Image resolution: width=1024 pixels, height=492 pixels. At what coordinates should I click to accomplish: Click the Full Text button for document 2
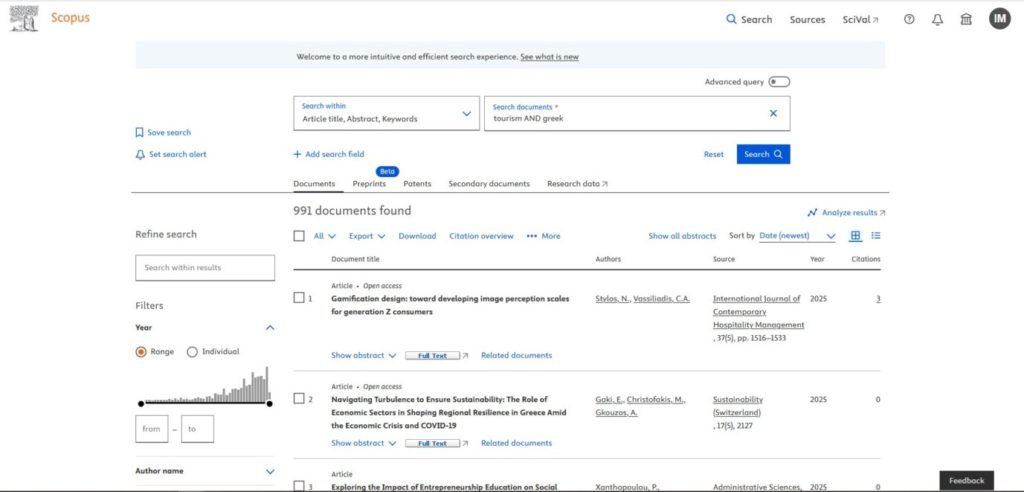coord(432,443)
